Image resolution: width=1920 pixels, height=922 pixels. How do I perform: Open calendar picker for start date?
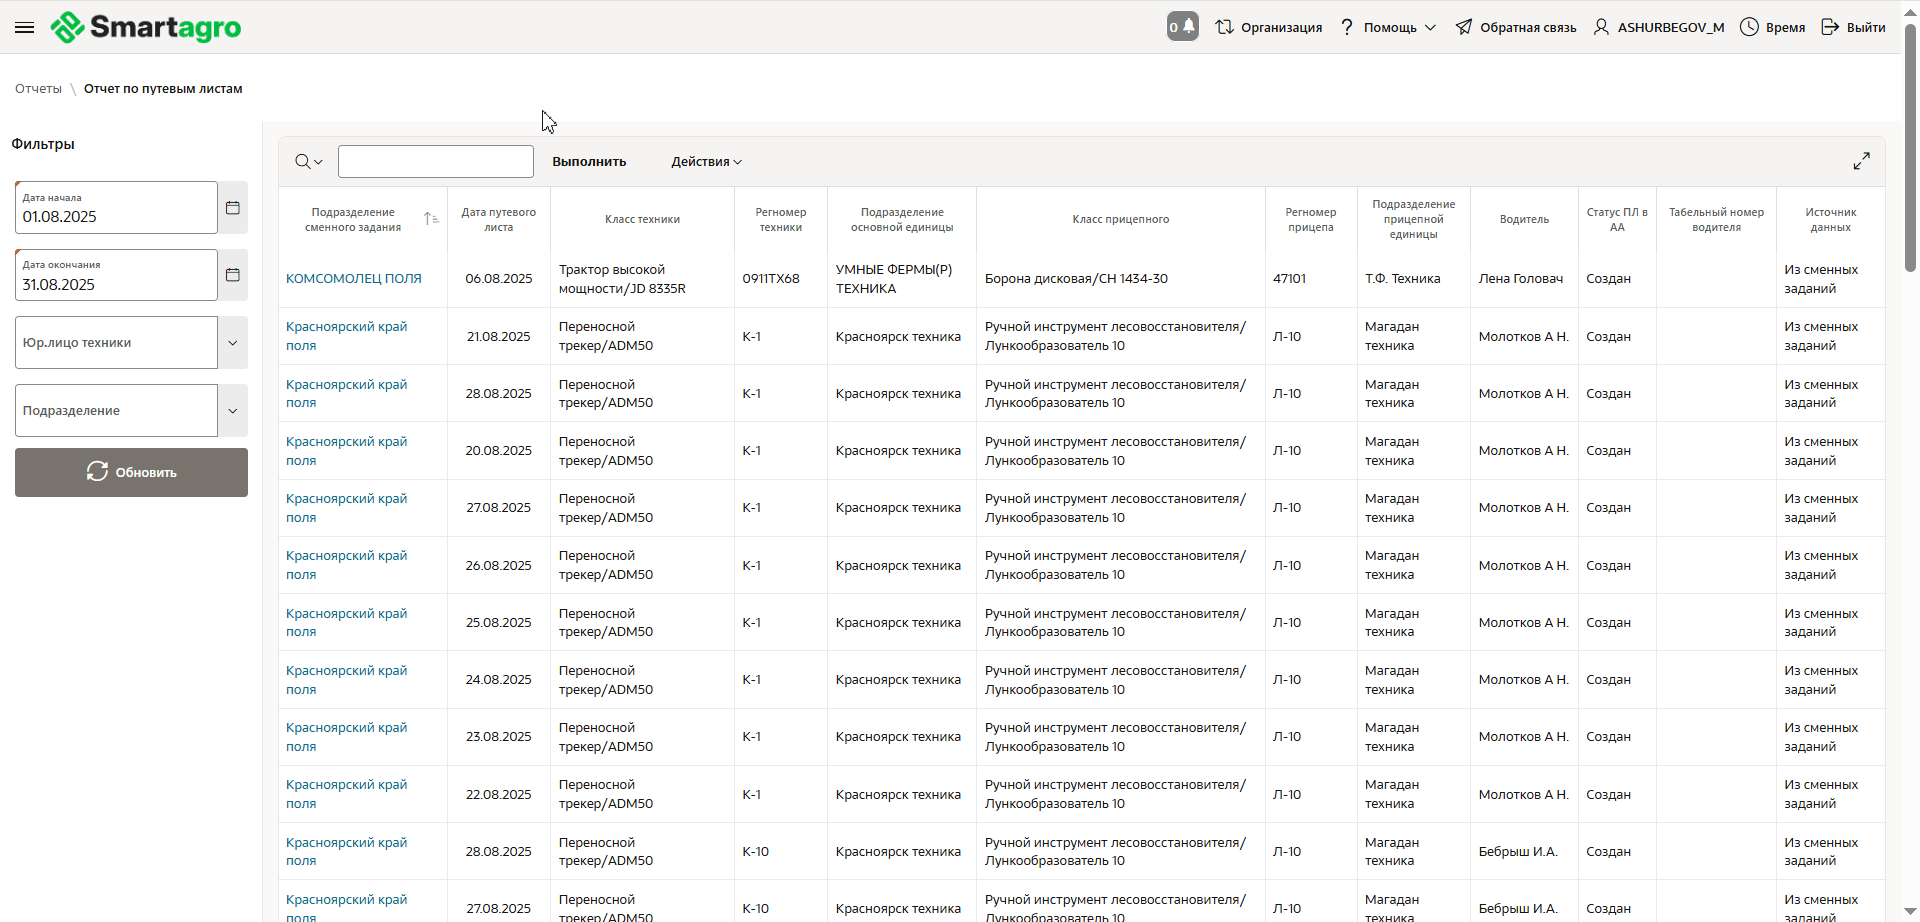[233, 208]
